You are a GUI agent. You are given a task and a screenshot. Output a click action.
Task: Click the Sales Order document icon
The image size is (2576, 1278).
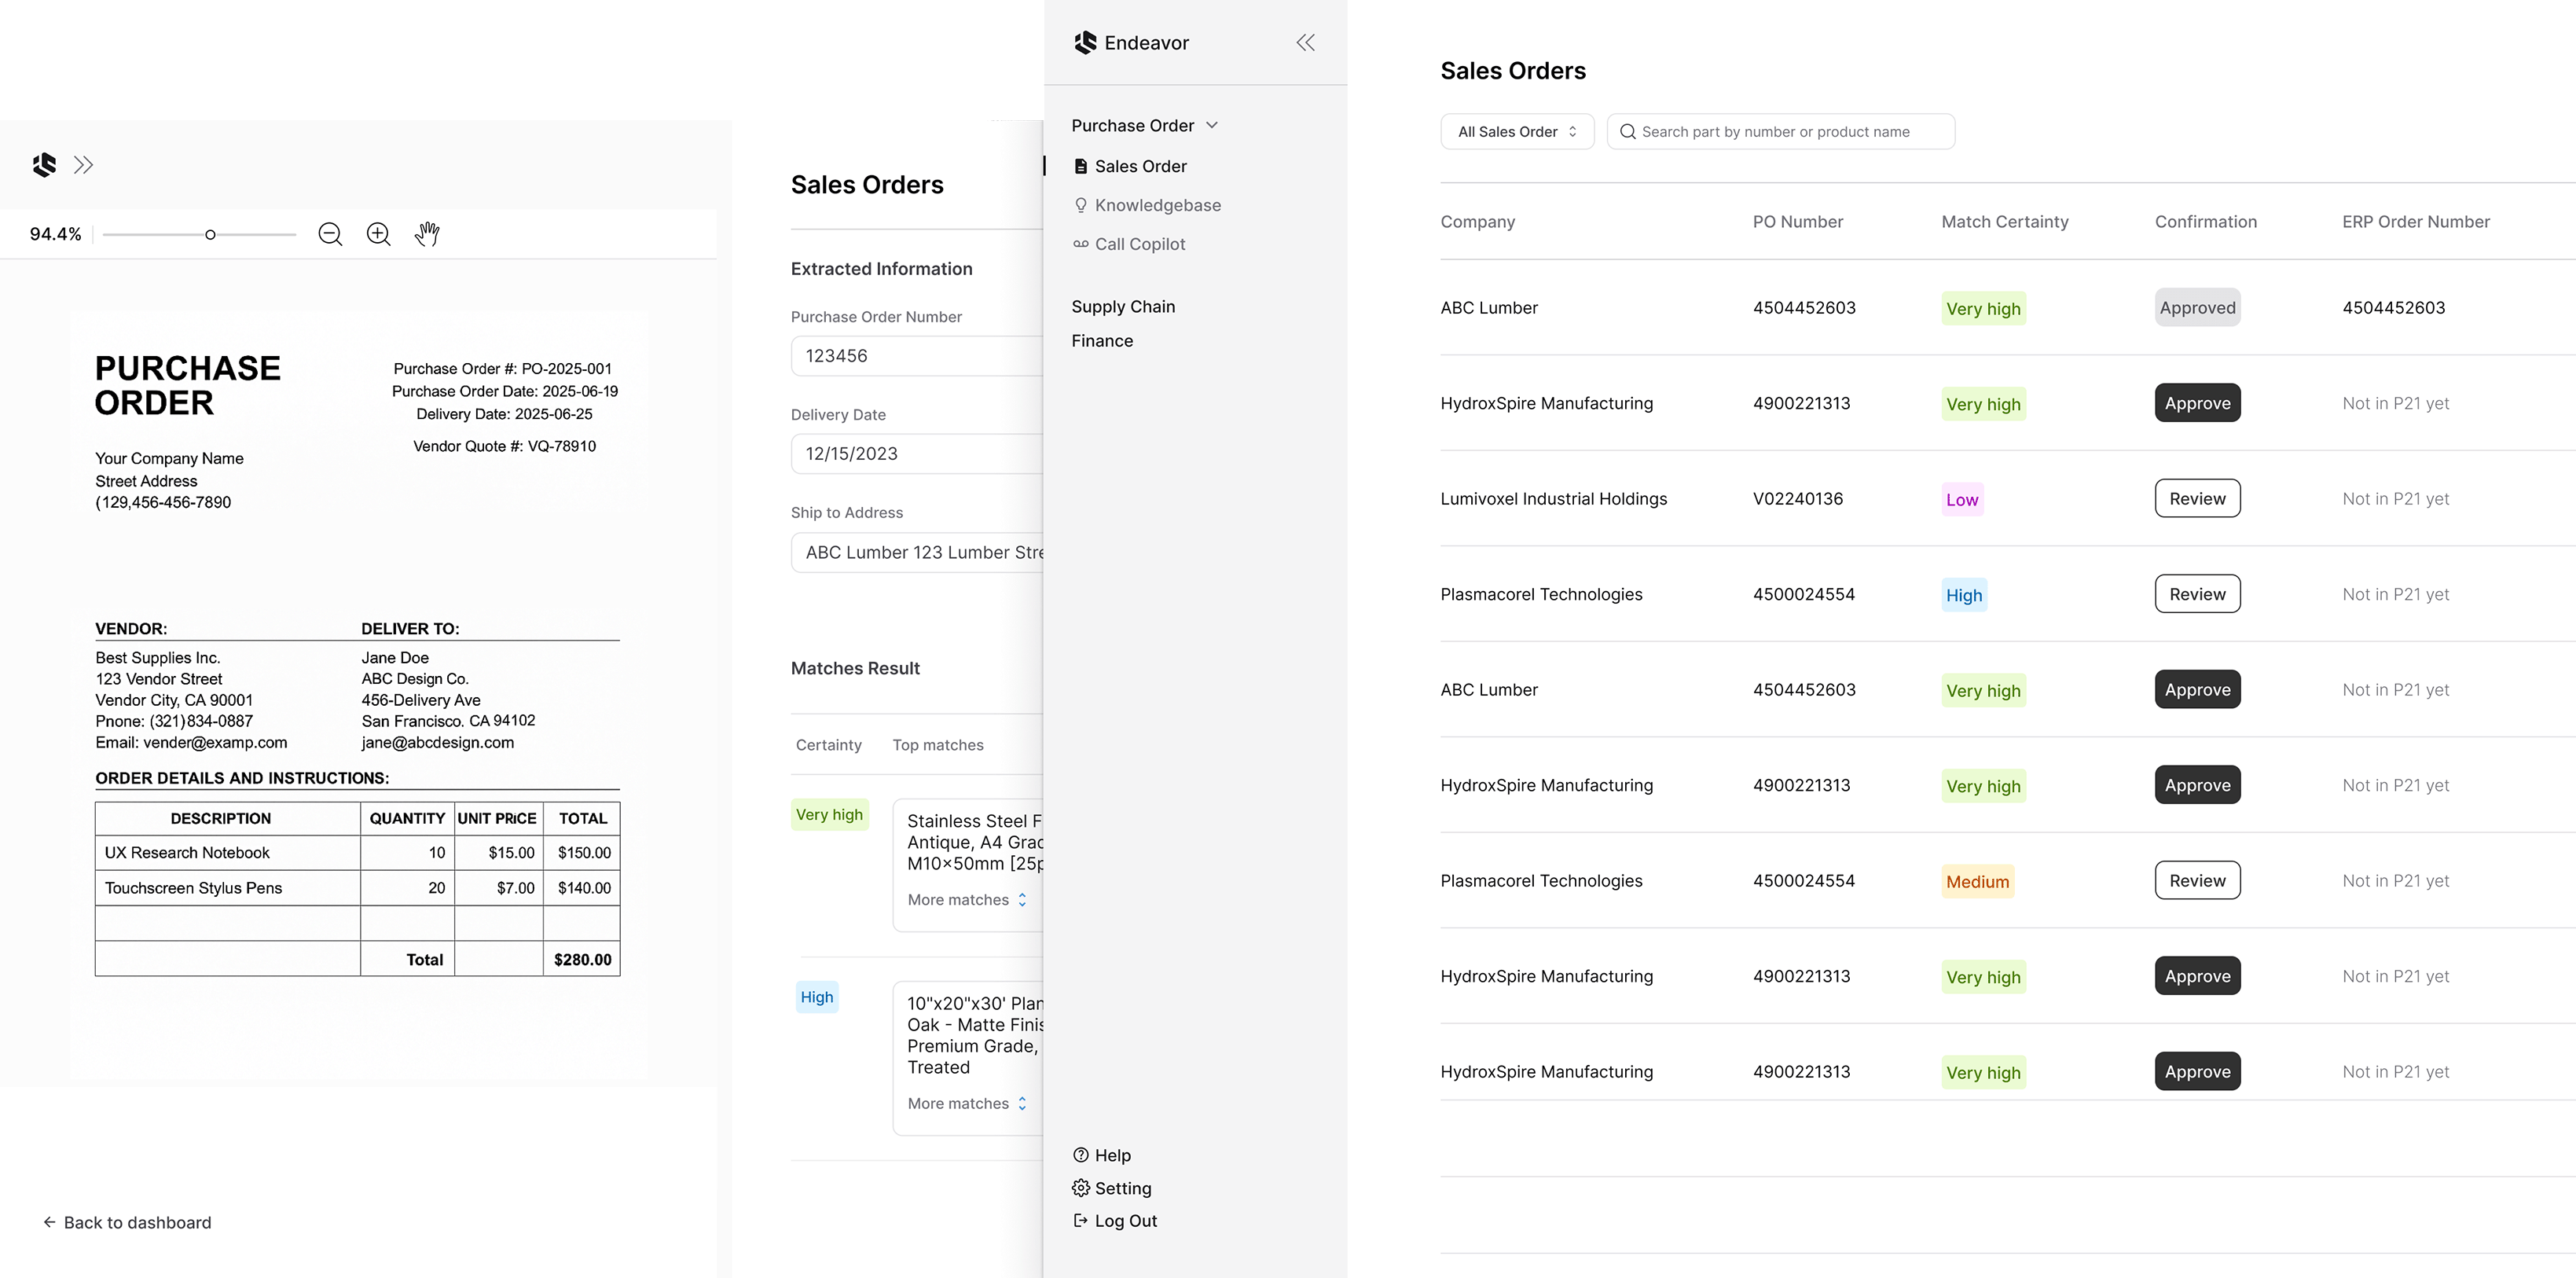(x=1080, y=166)
